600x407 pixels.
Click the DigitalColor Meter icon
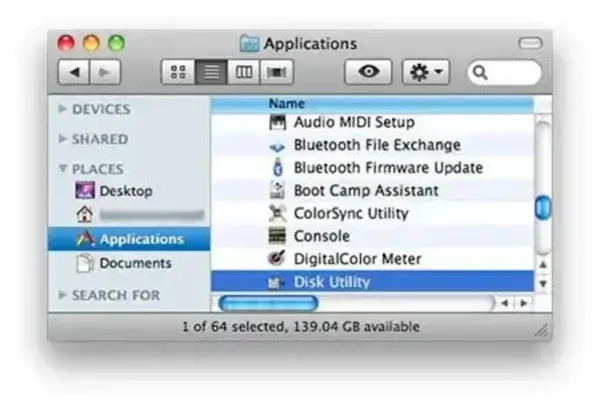pos(277,258)
